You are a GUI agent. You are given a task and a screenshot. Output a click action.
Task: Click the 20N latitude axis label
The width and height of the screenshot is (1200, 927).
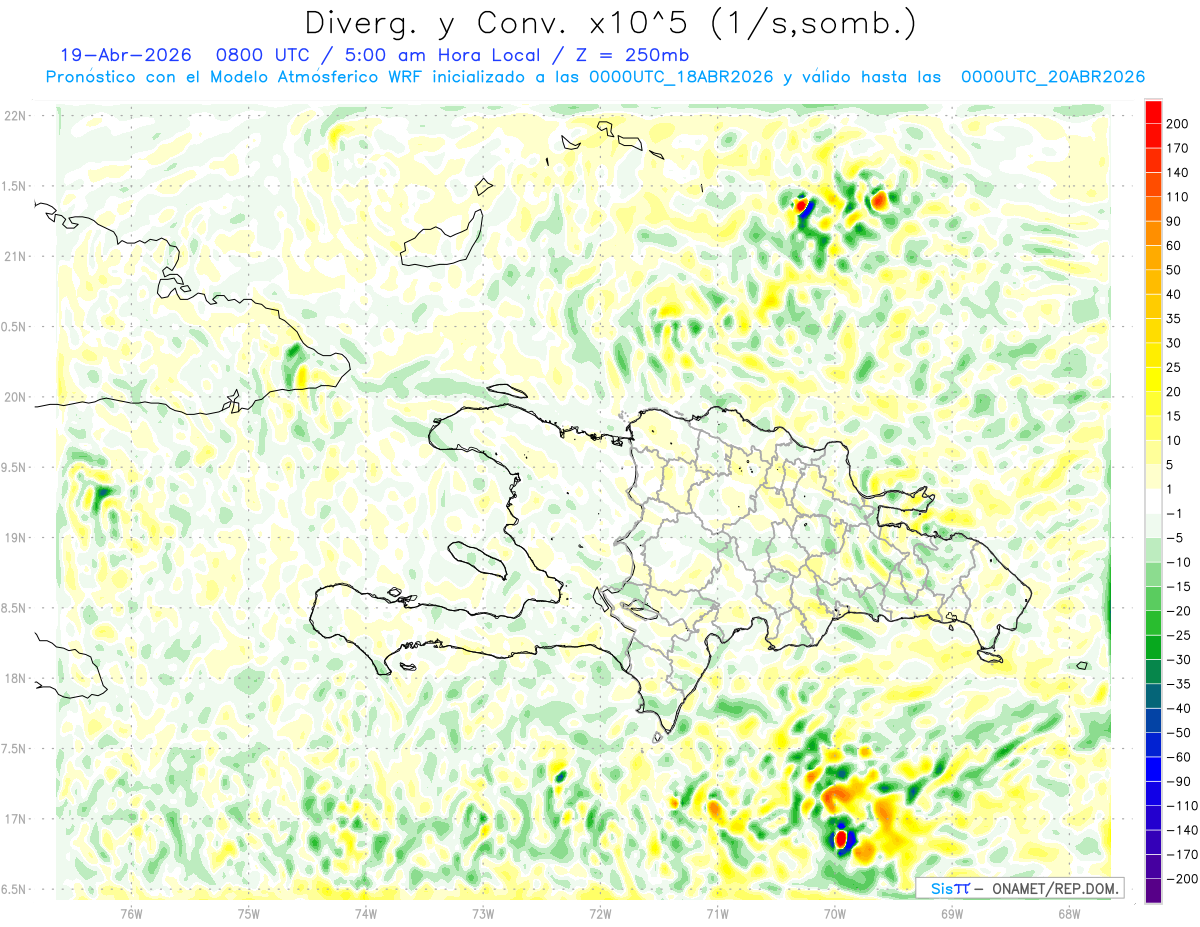tap(14, 397)
